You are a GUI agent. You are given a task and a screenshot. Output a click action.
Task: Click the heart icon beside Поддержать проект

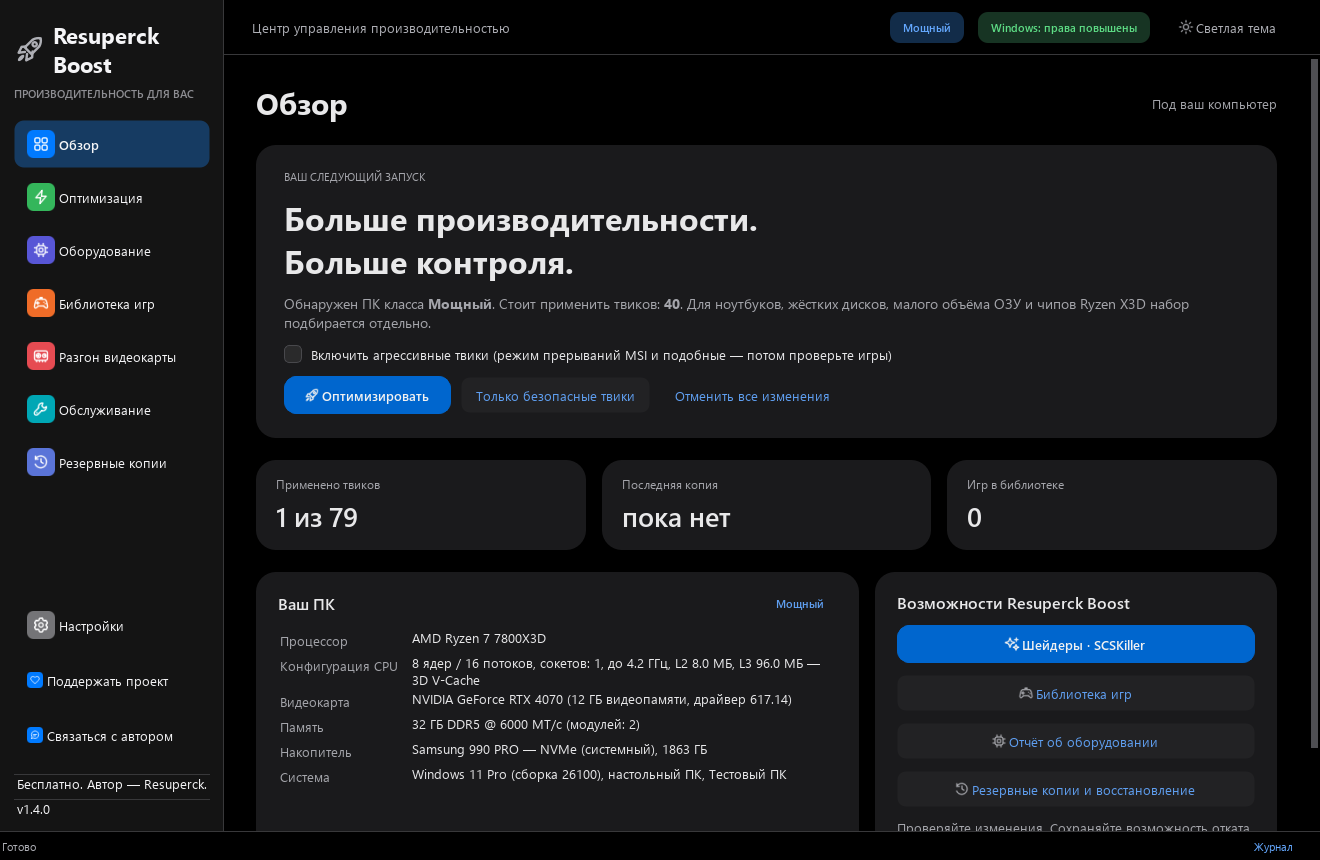[35, 681]
